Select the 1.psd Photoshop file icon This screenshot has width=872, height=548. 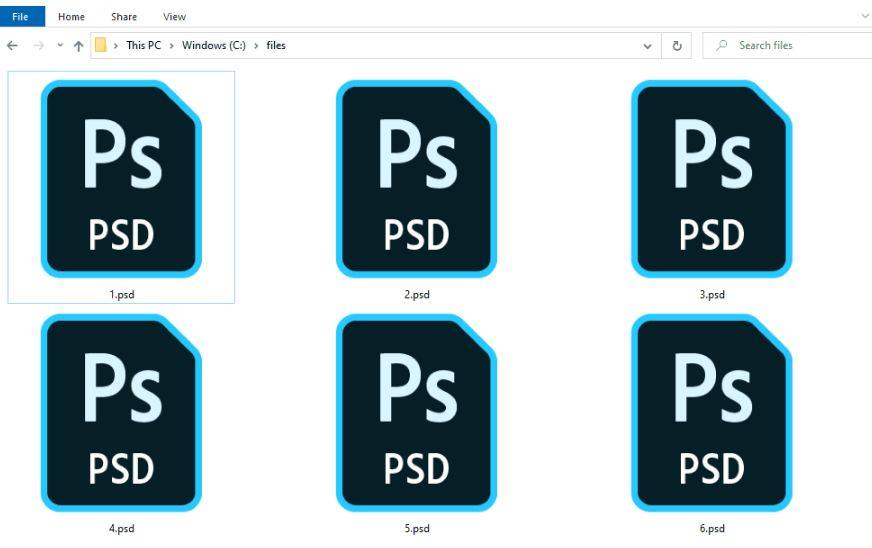click(x=121, y=179)
